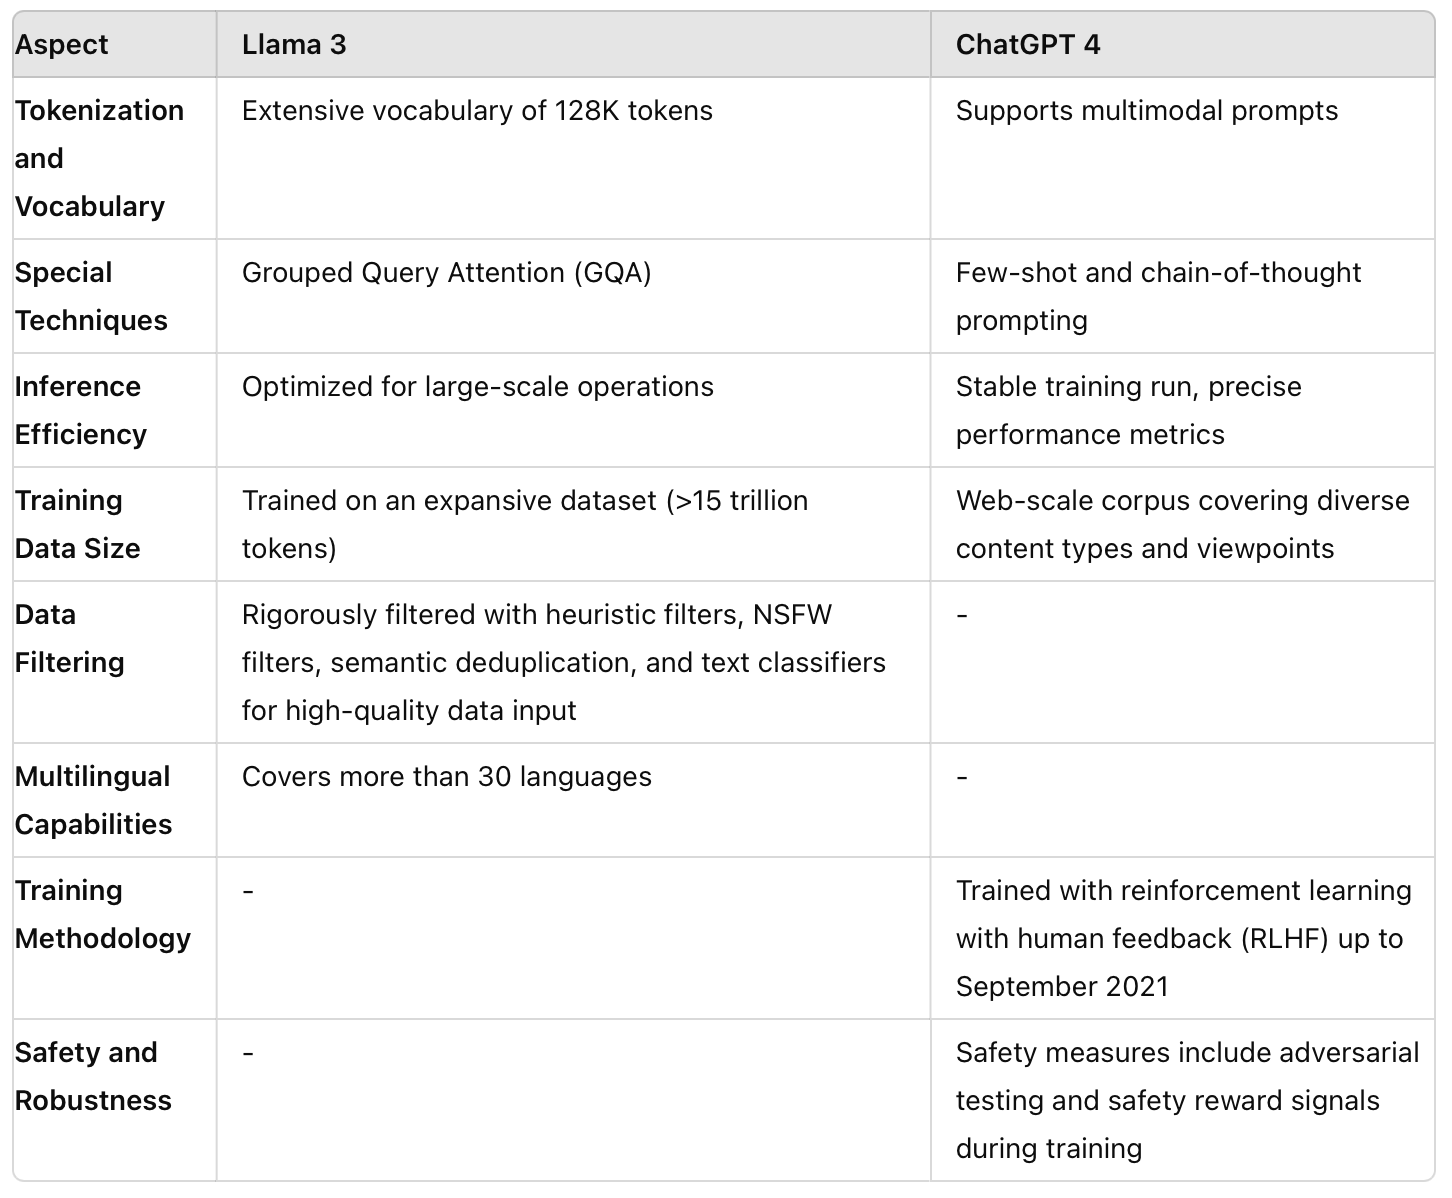This screenshot has width=1452, height=1198.
Task: Select the "Special Techniques" row label
Action: 91,296
